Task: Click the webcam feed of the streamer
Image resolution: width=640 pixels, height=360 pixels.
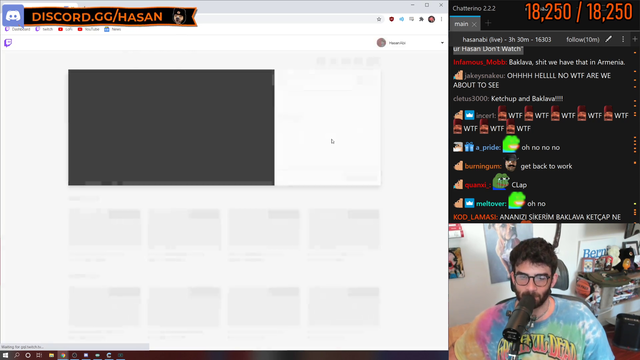Action: (544, 291)
